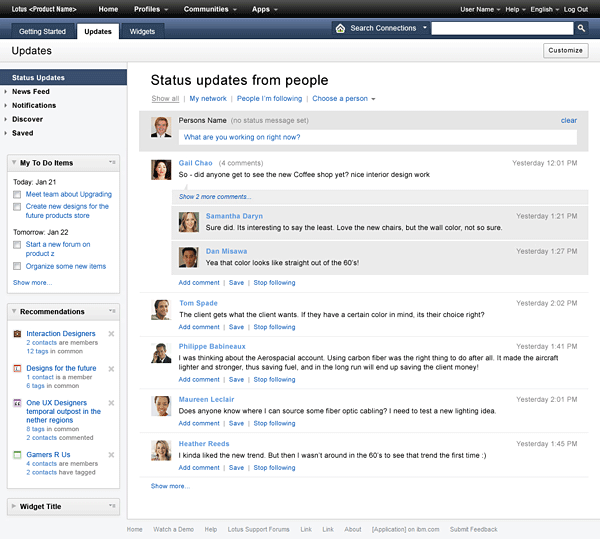Open the Communities dropdown menu

point(210,9)
